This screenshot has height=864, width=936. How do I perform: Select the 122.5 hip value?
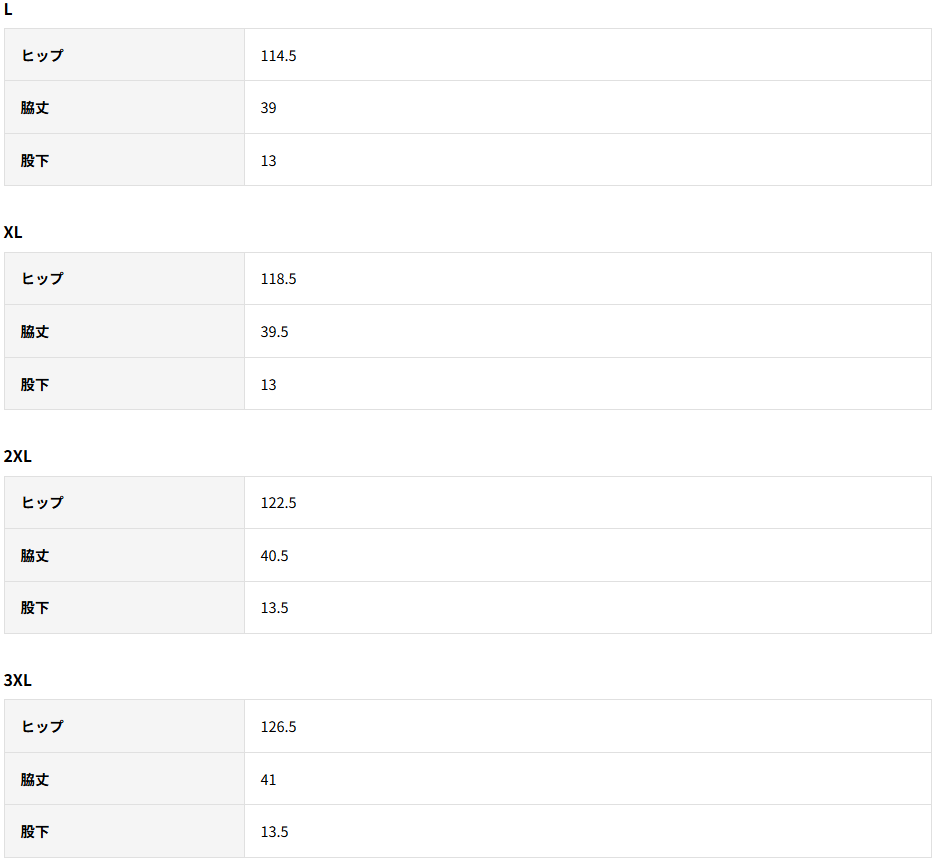[278, 503]
